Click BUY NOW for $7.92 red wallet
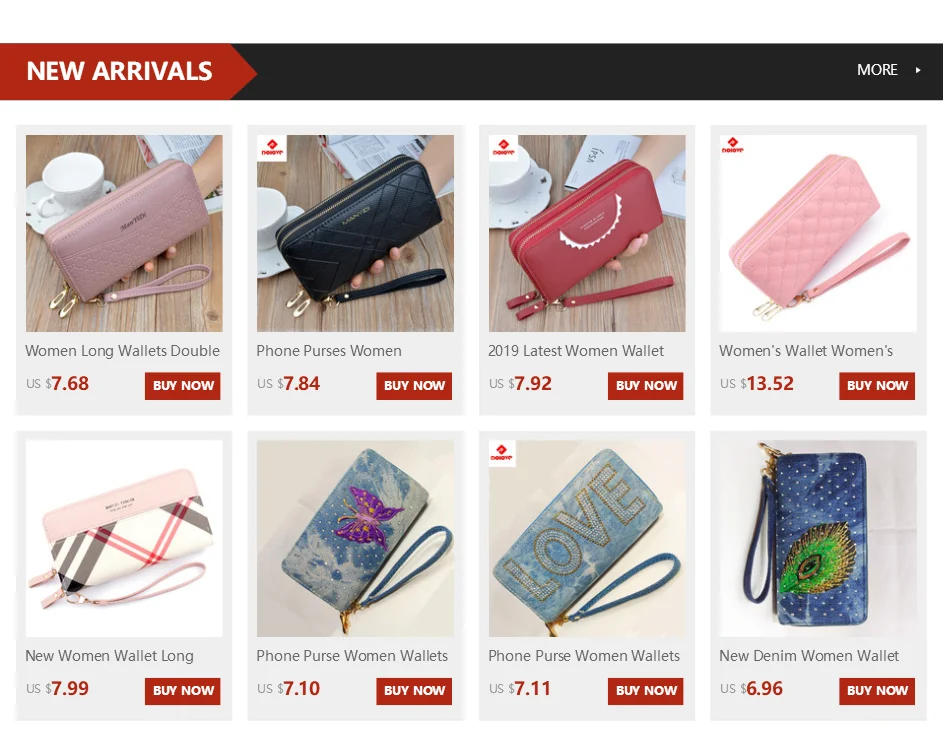 pyautogui.click(x=646, y=386)
